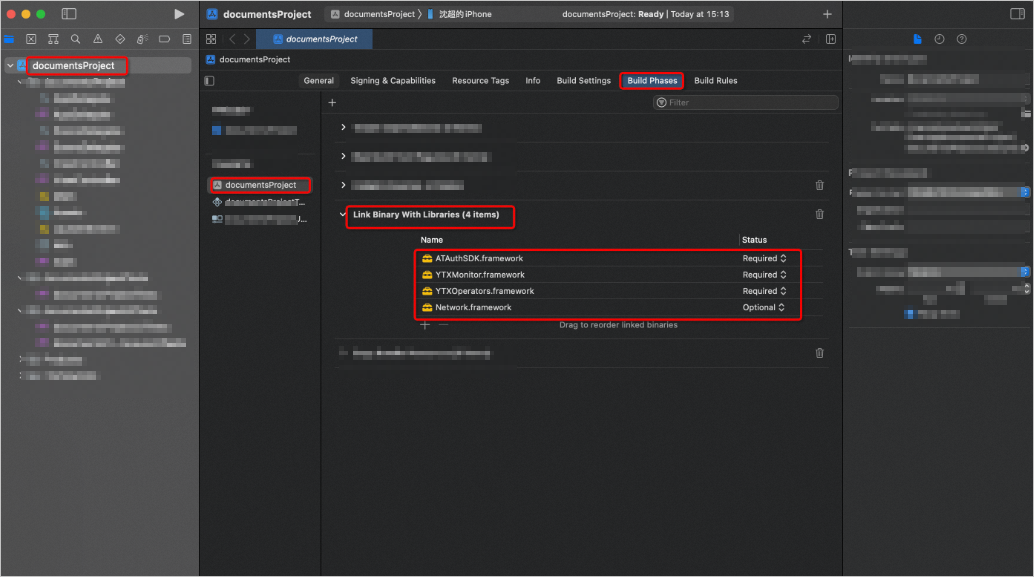The image size is (1034, 577).
Task: Click the Name column header
Action: (x=432, y=240)
